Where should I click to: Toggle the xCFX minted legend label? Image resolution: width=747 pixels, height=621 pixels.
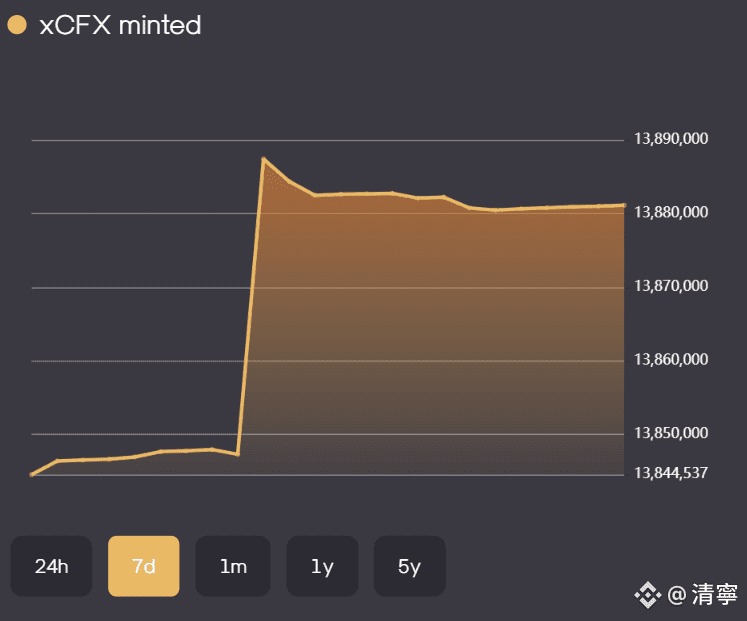tap(120, 25)
